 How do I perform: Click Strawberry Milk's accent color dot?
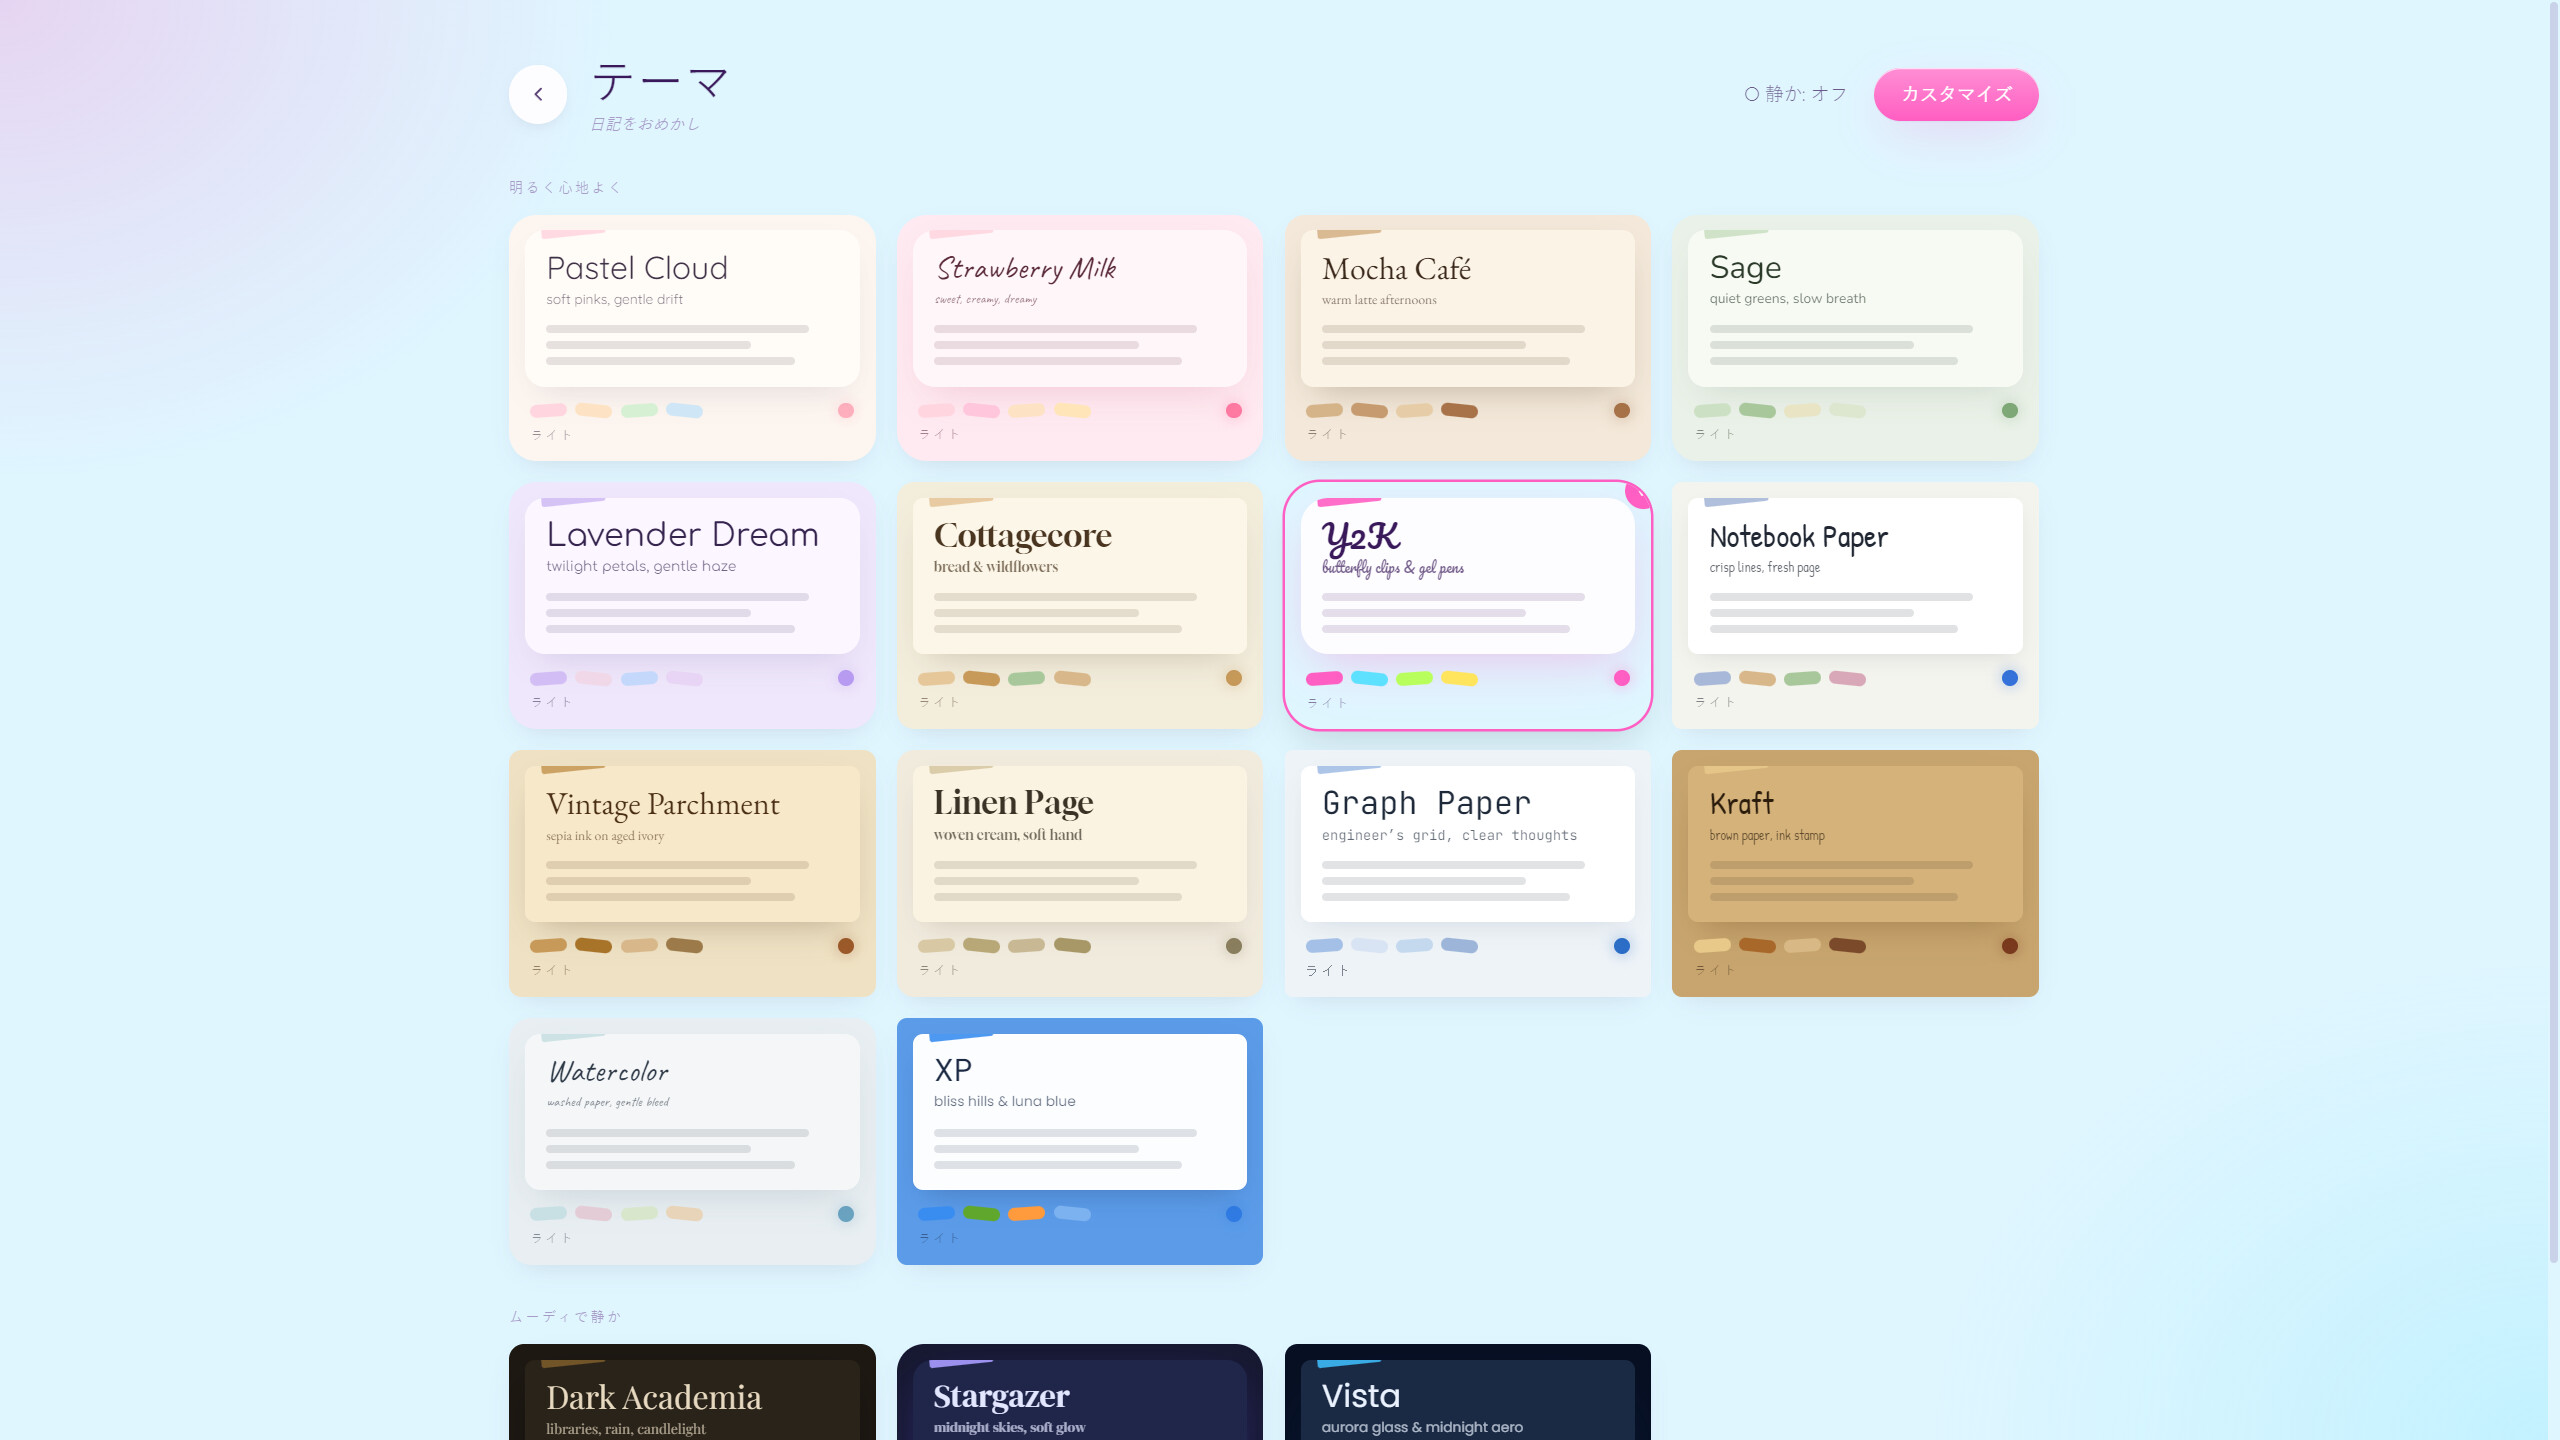point(1234,410)
